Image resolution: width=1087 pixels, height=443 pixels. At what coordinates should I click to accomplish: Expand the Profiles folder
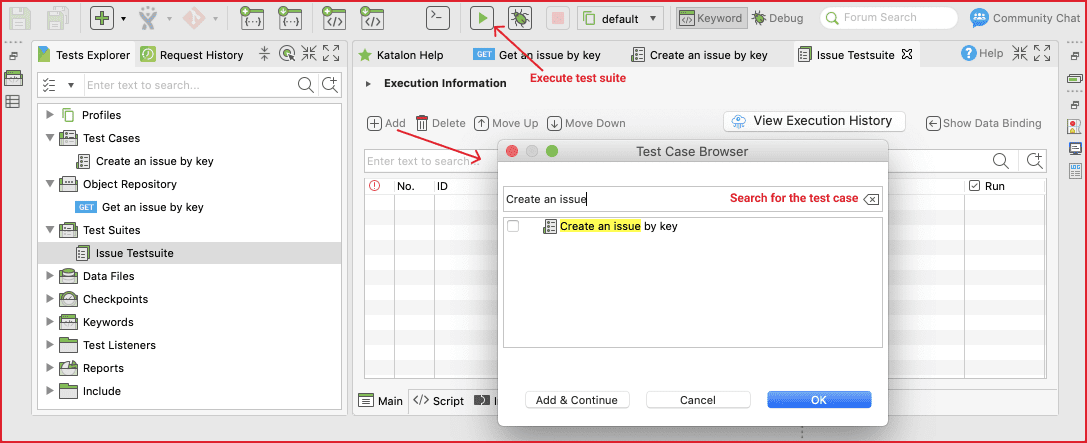[x=49, y=115]
